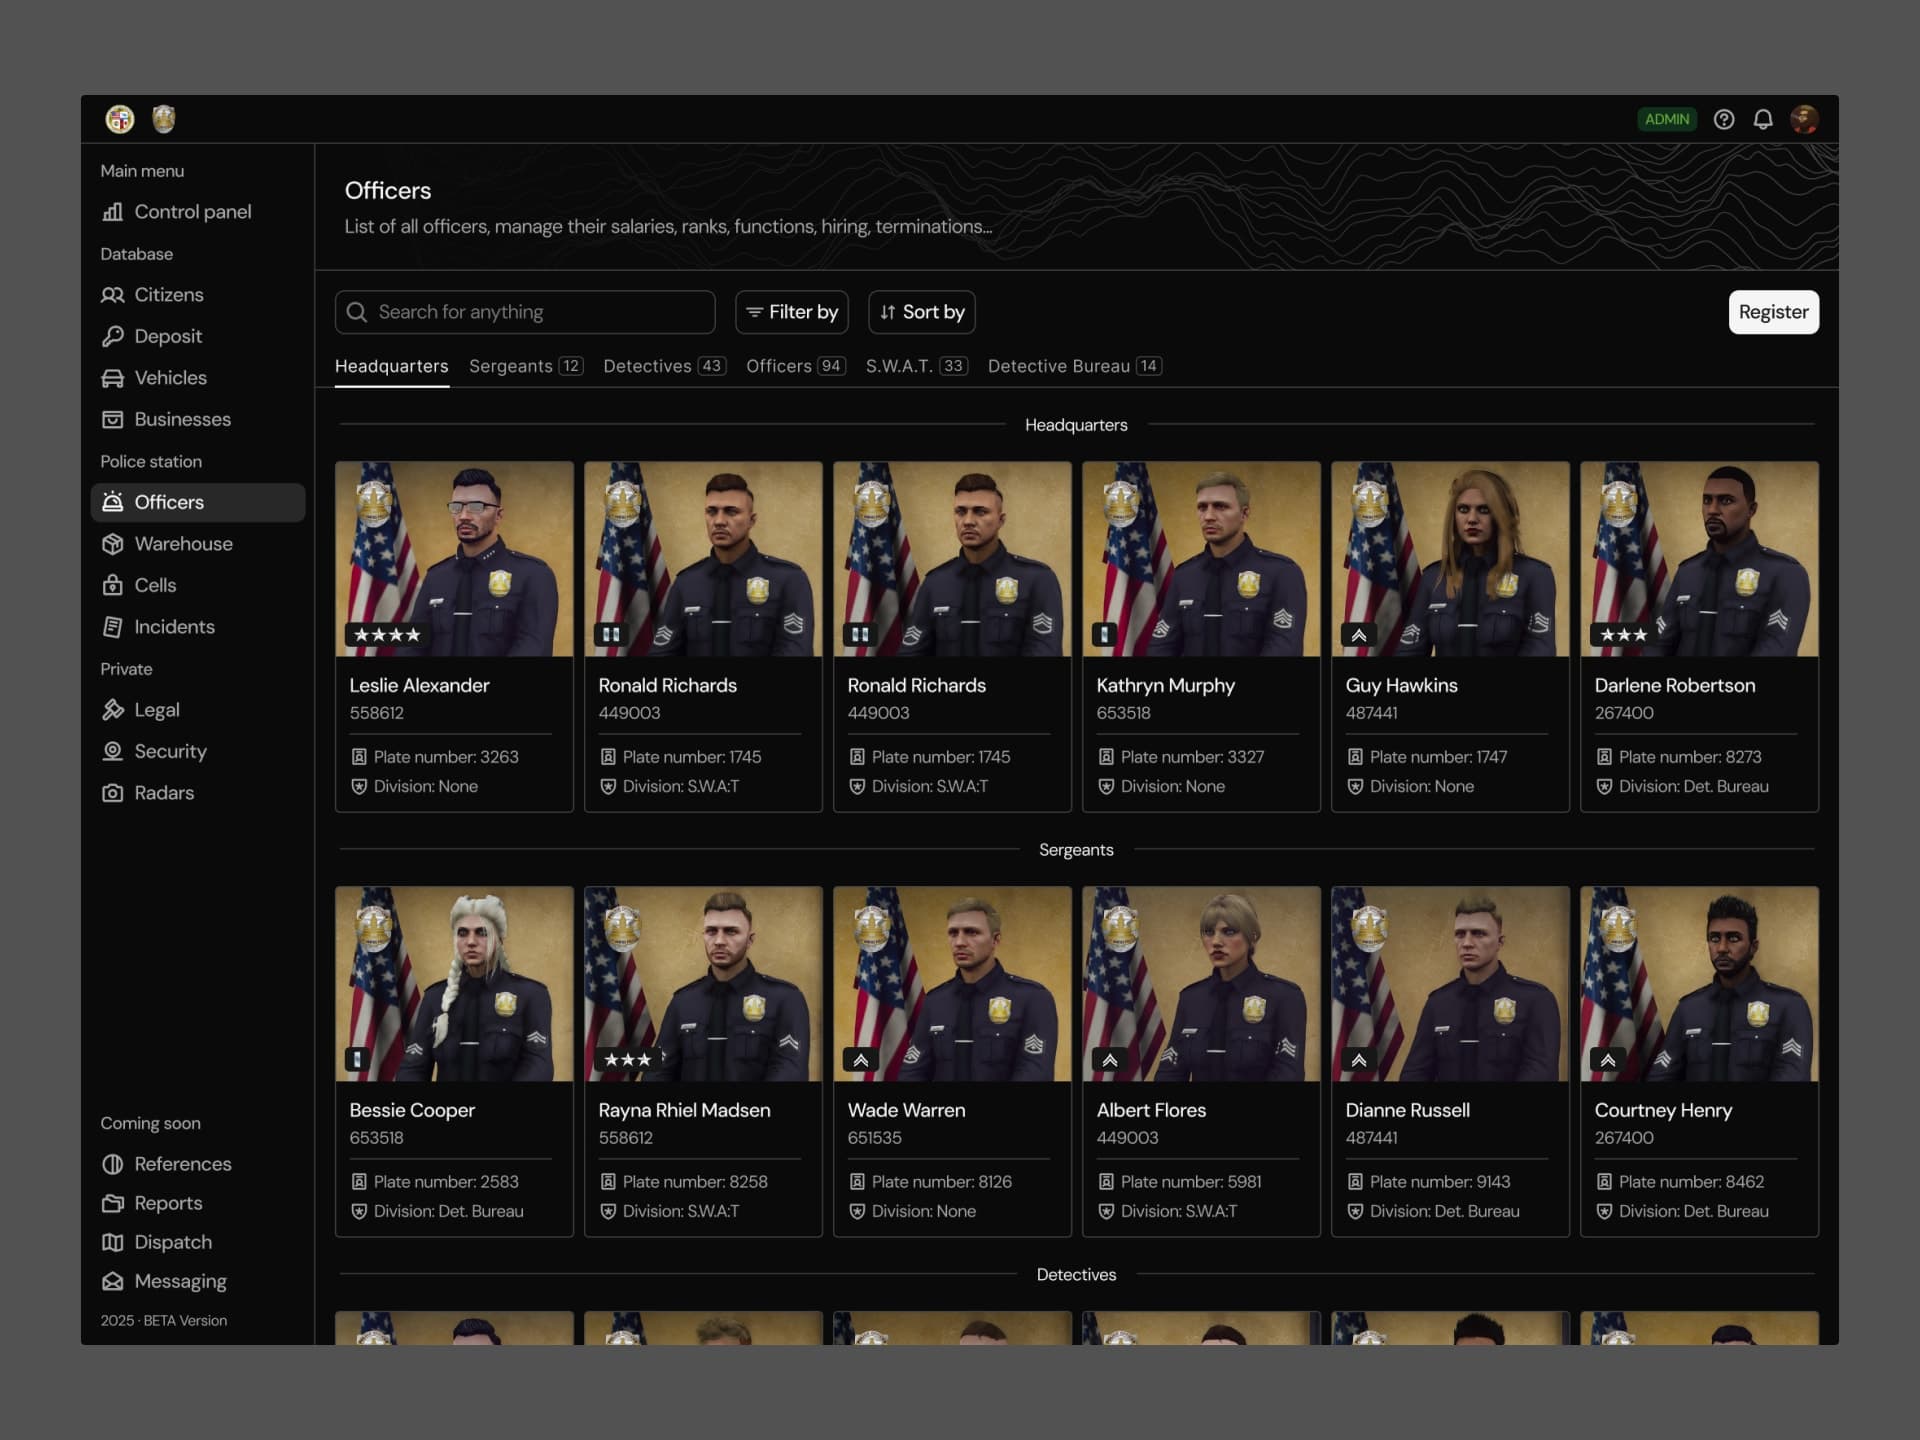
Task: Open the Sort by dropdown
Action: 921,312
